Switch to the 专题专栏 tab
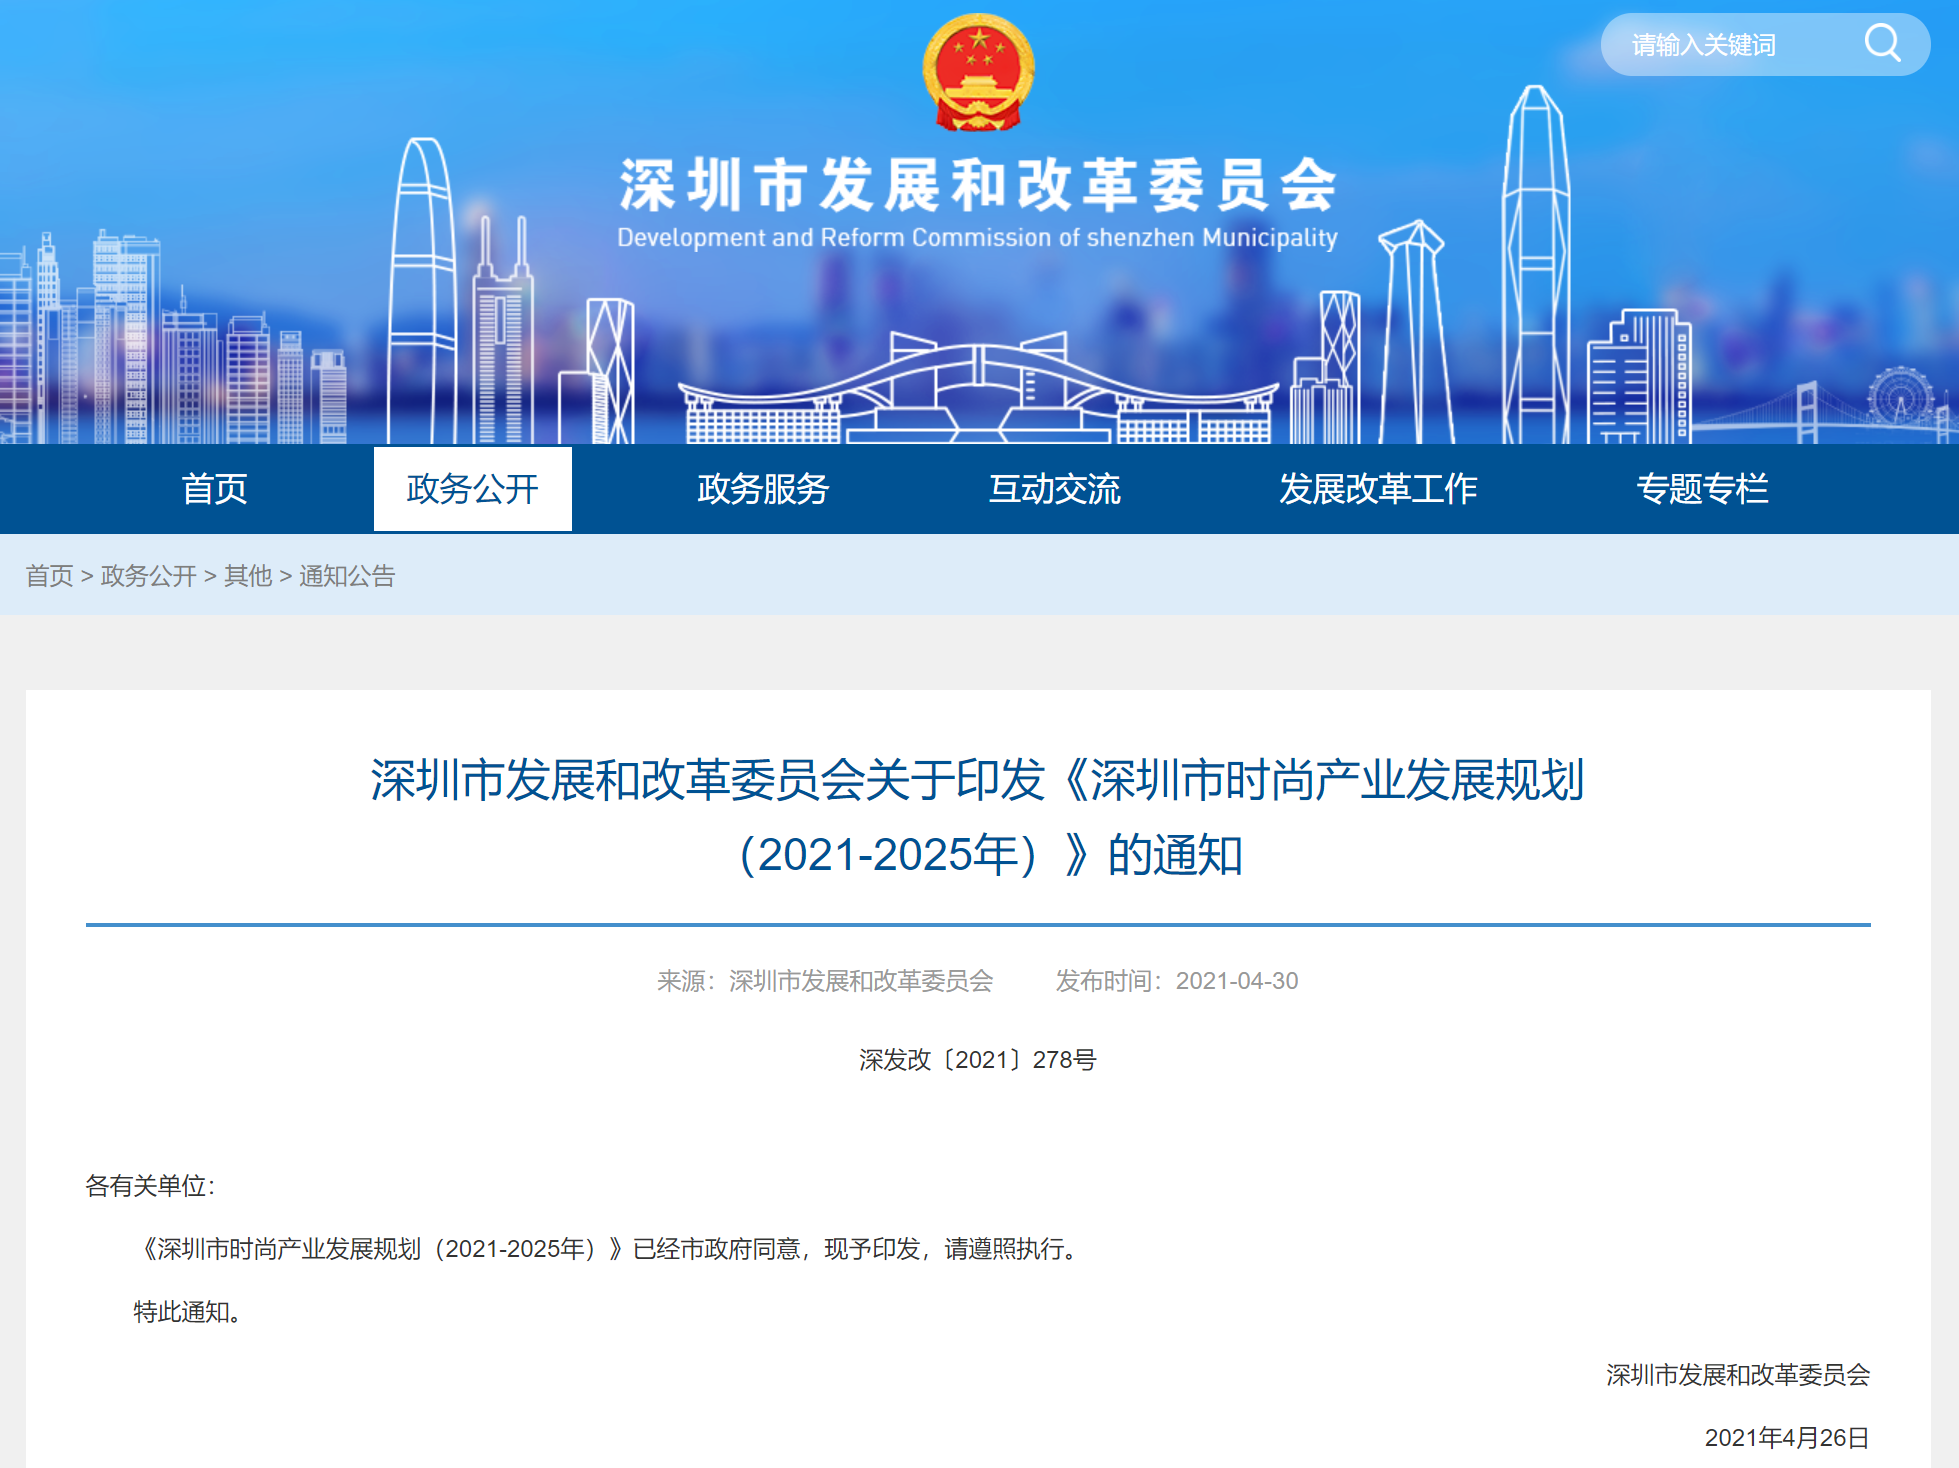Image resolution: width=1959 pixels, height=1468 pixels. click(x=1702, y=489)
